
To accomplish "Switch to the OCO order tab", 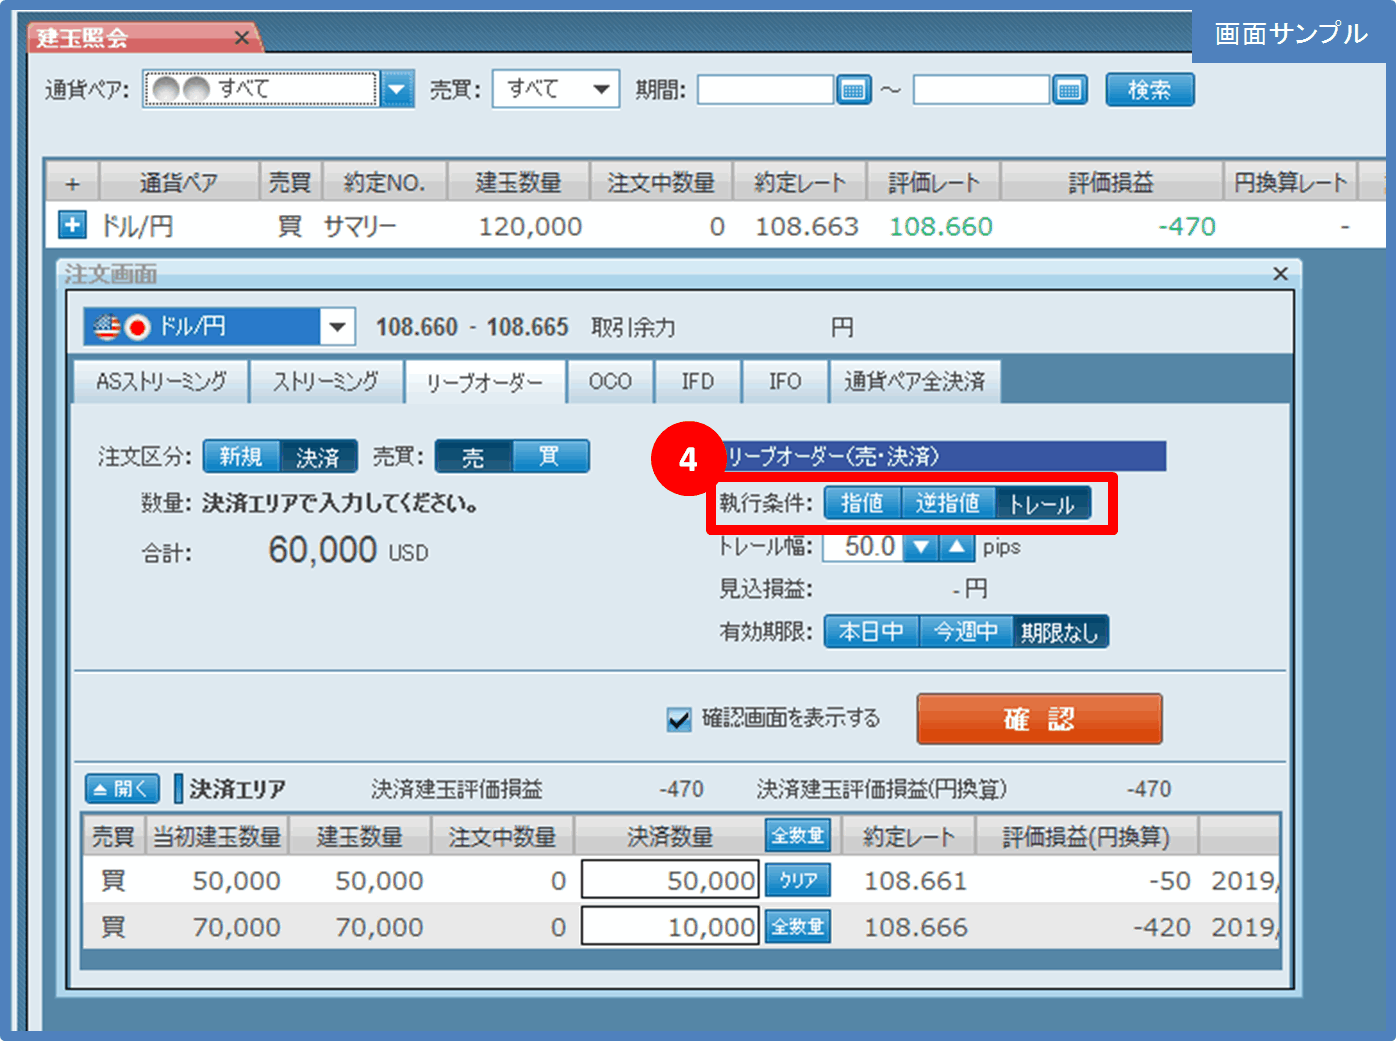I will (x=610, y=382).
